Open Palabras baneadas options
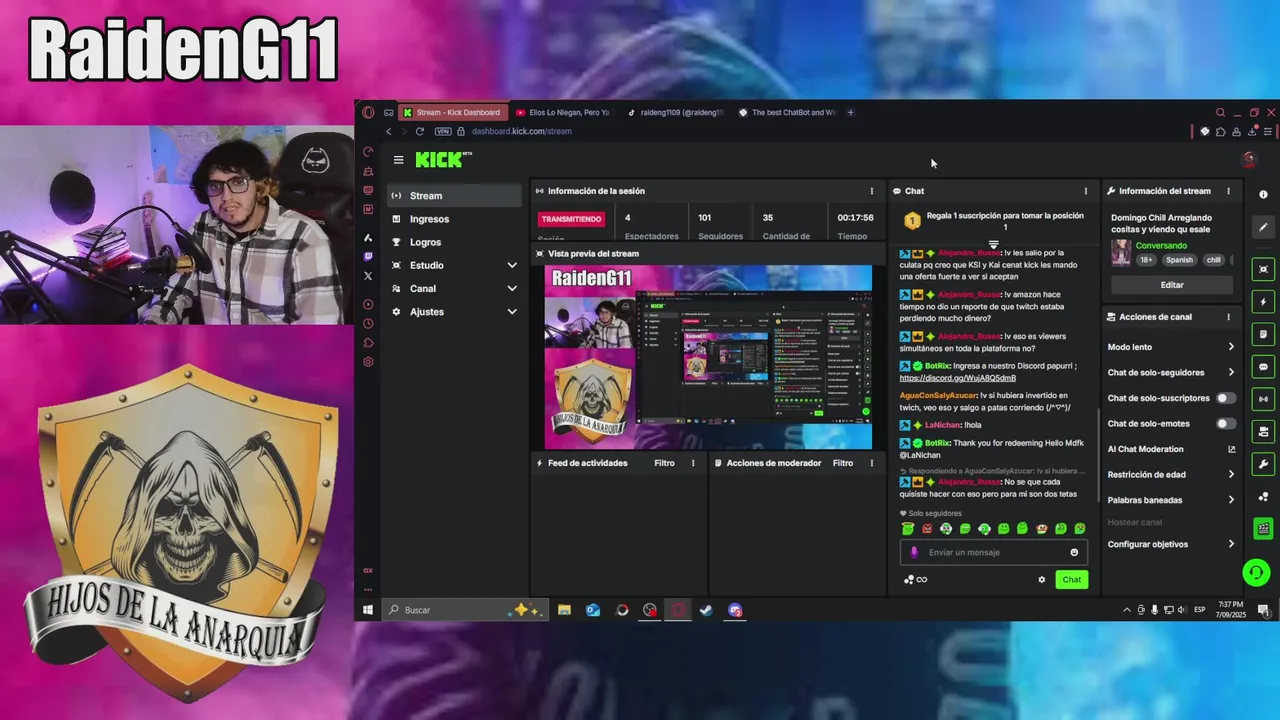 [x=1170, y=500]
